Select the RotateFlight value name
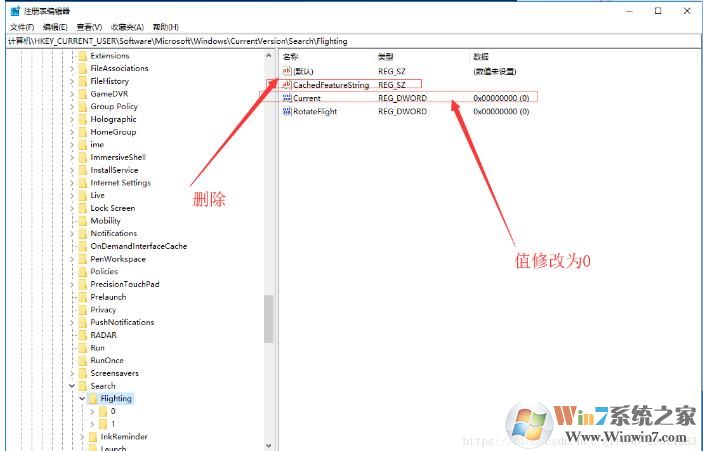Image resolution: width=703 pixels, height=451 pixels. click(315, 112)
